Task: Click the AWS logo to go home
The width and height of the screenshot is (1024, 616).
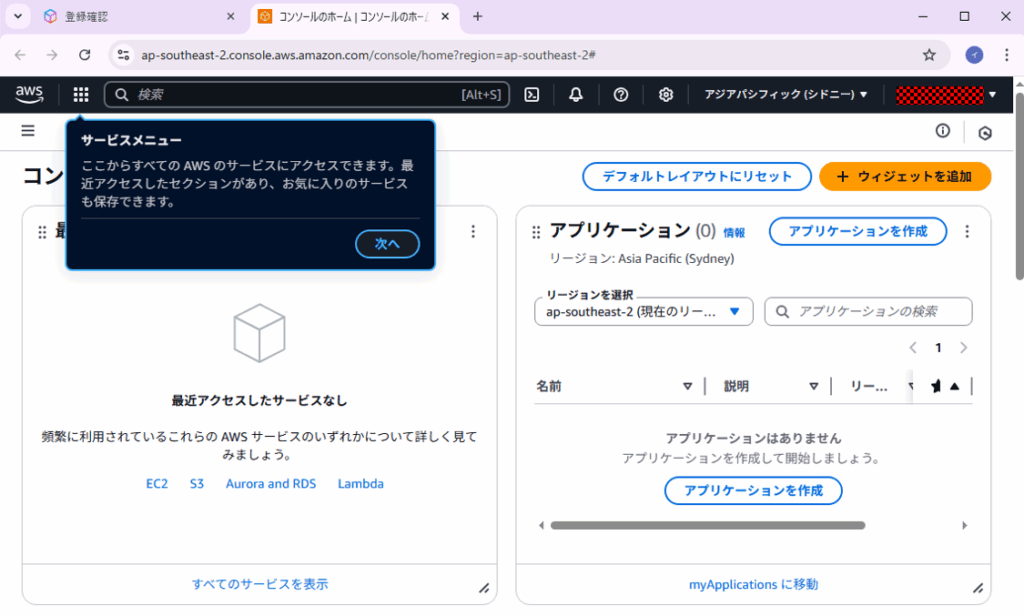Action: 30,94
